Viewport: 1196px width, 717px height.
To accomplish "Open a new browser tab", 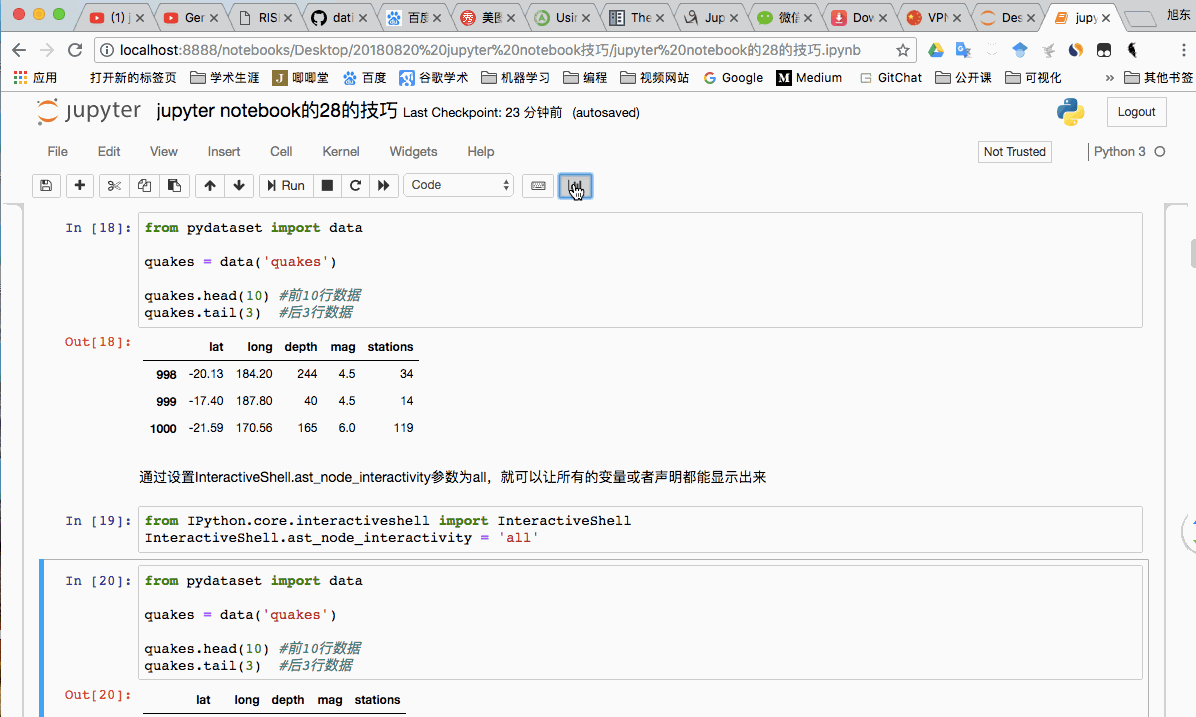I will click(x=1140, y=18).
